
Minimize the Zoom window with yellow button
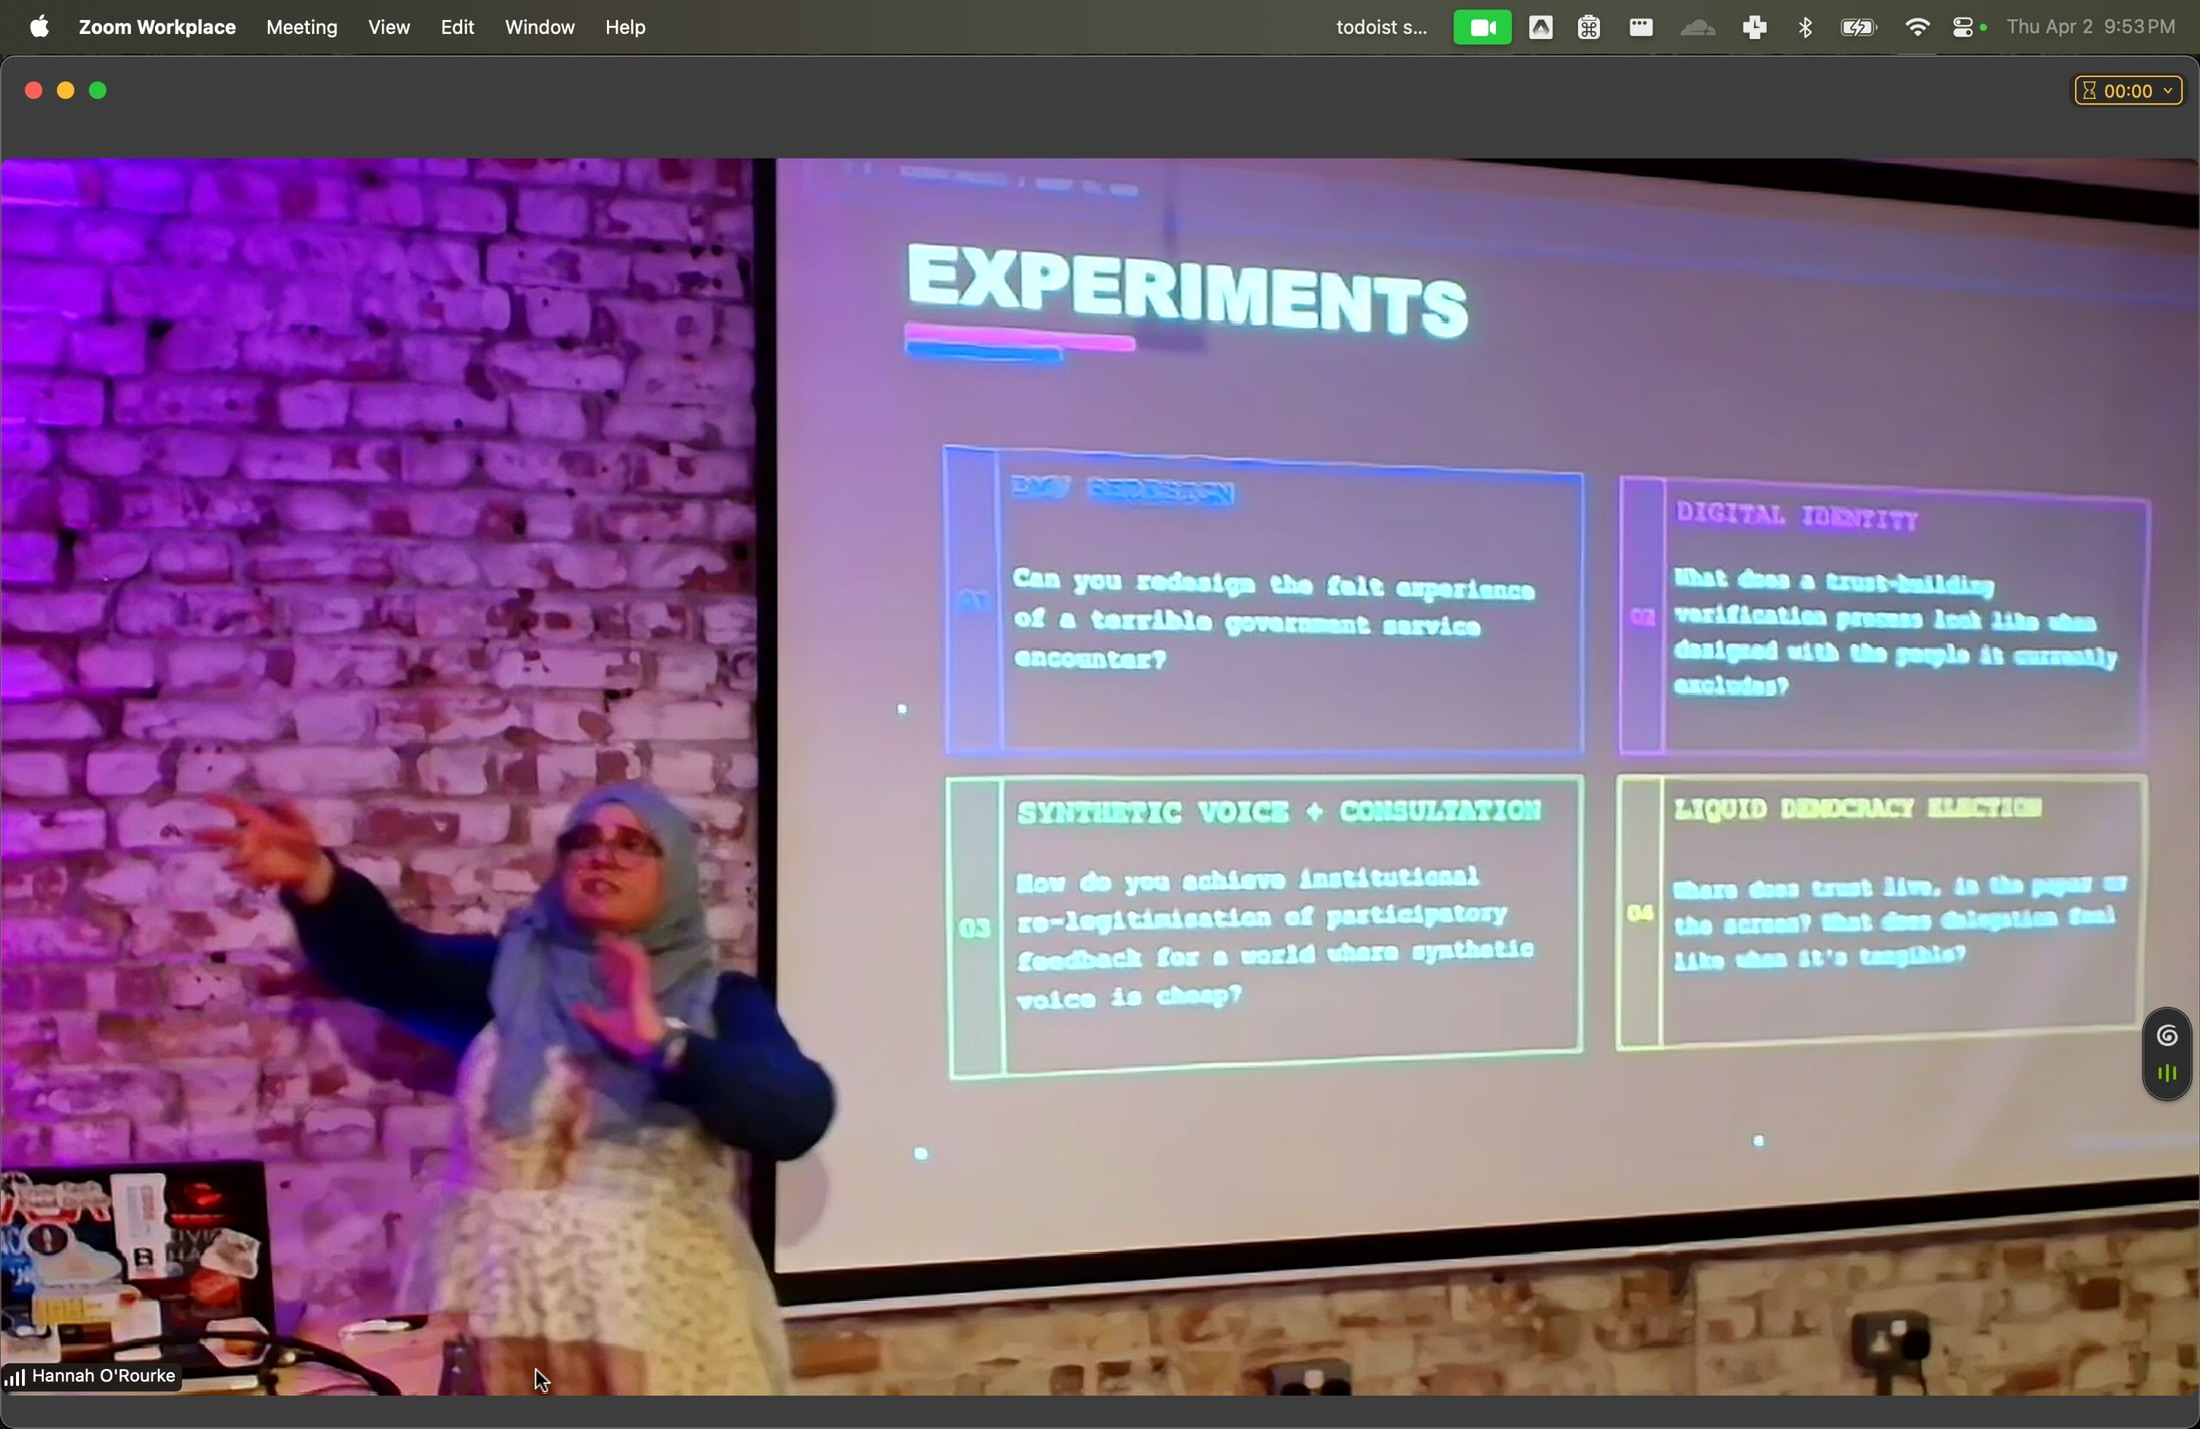66,91
